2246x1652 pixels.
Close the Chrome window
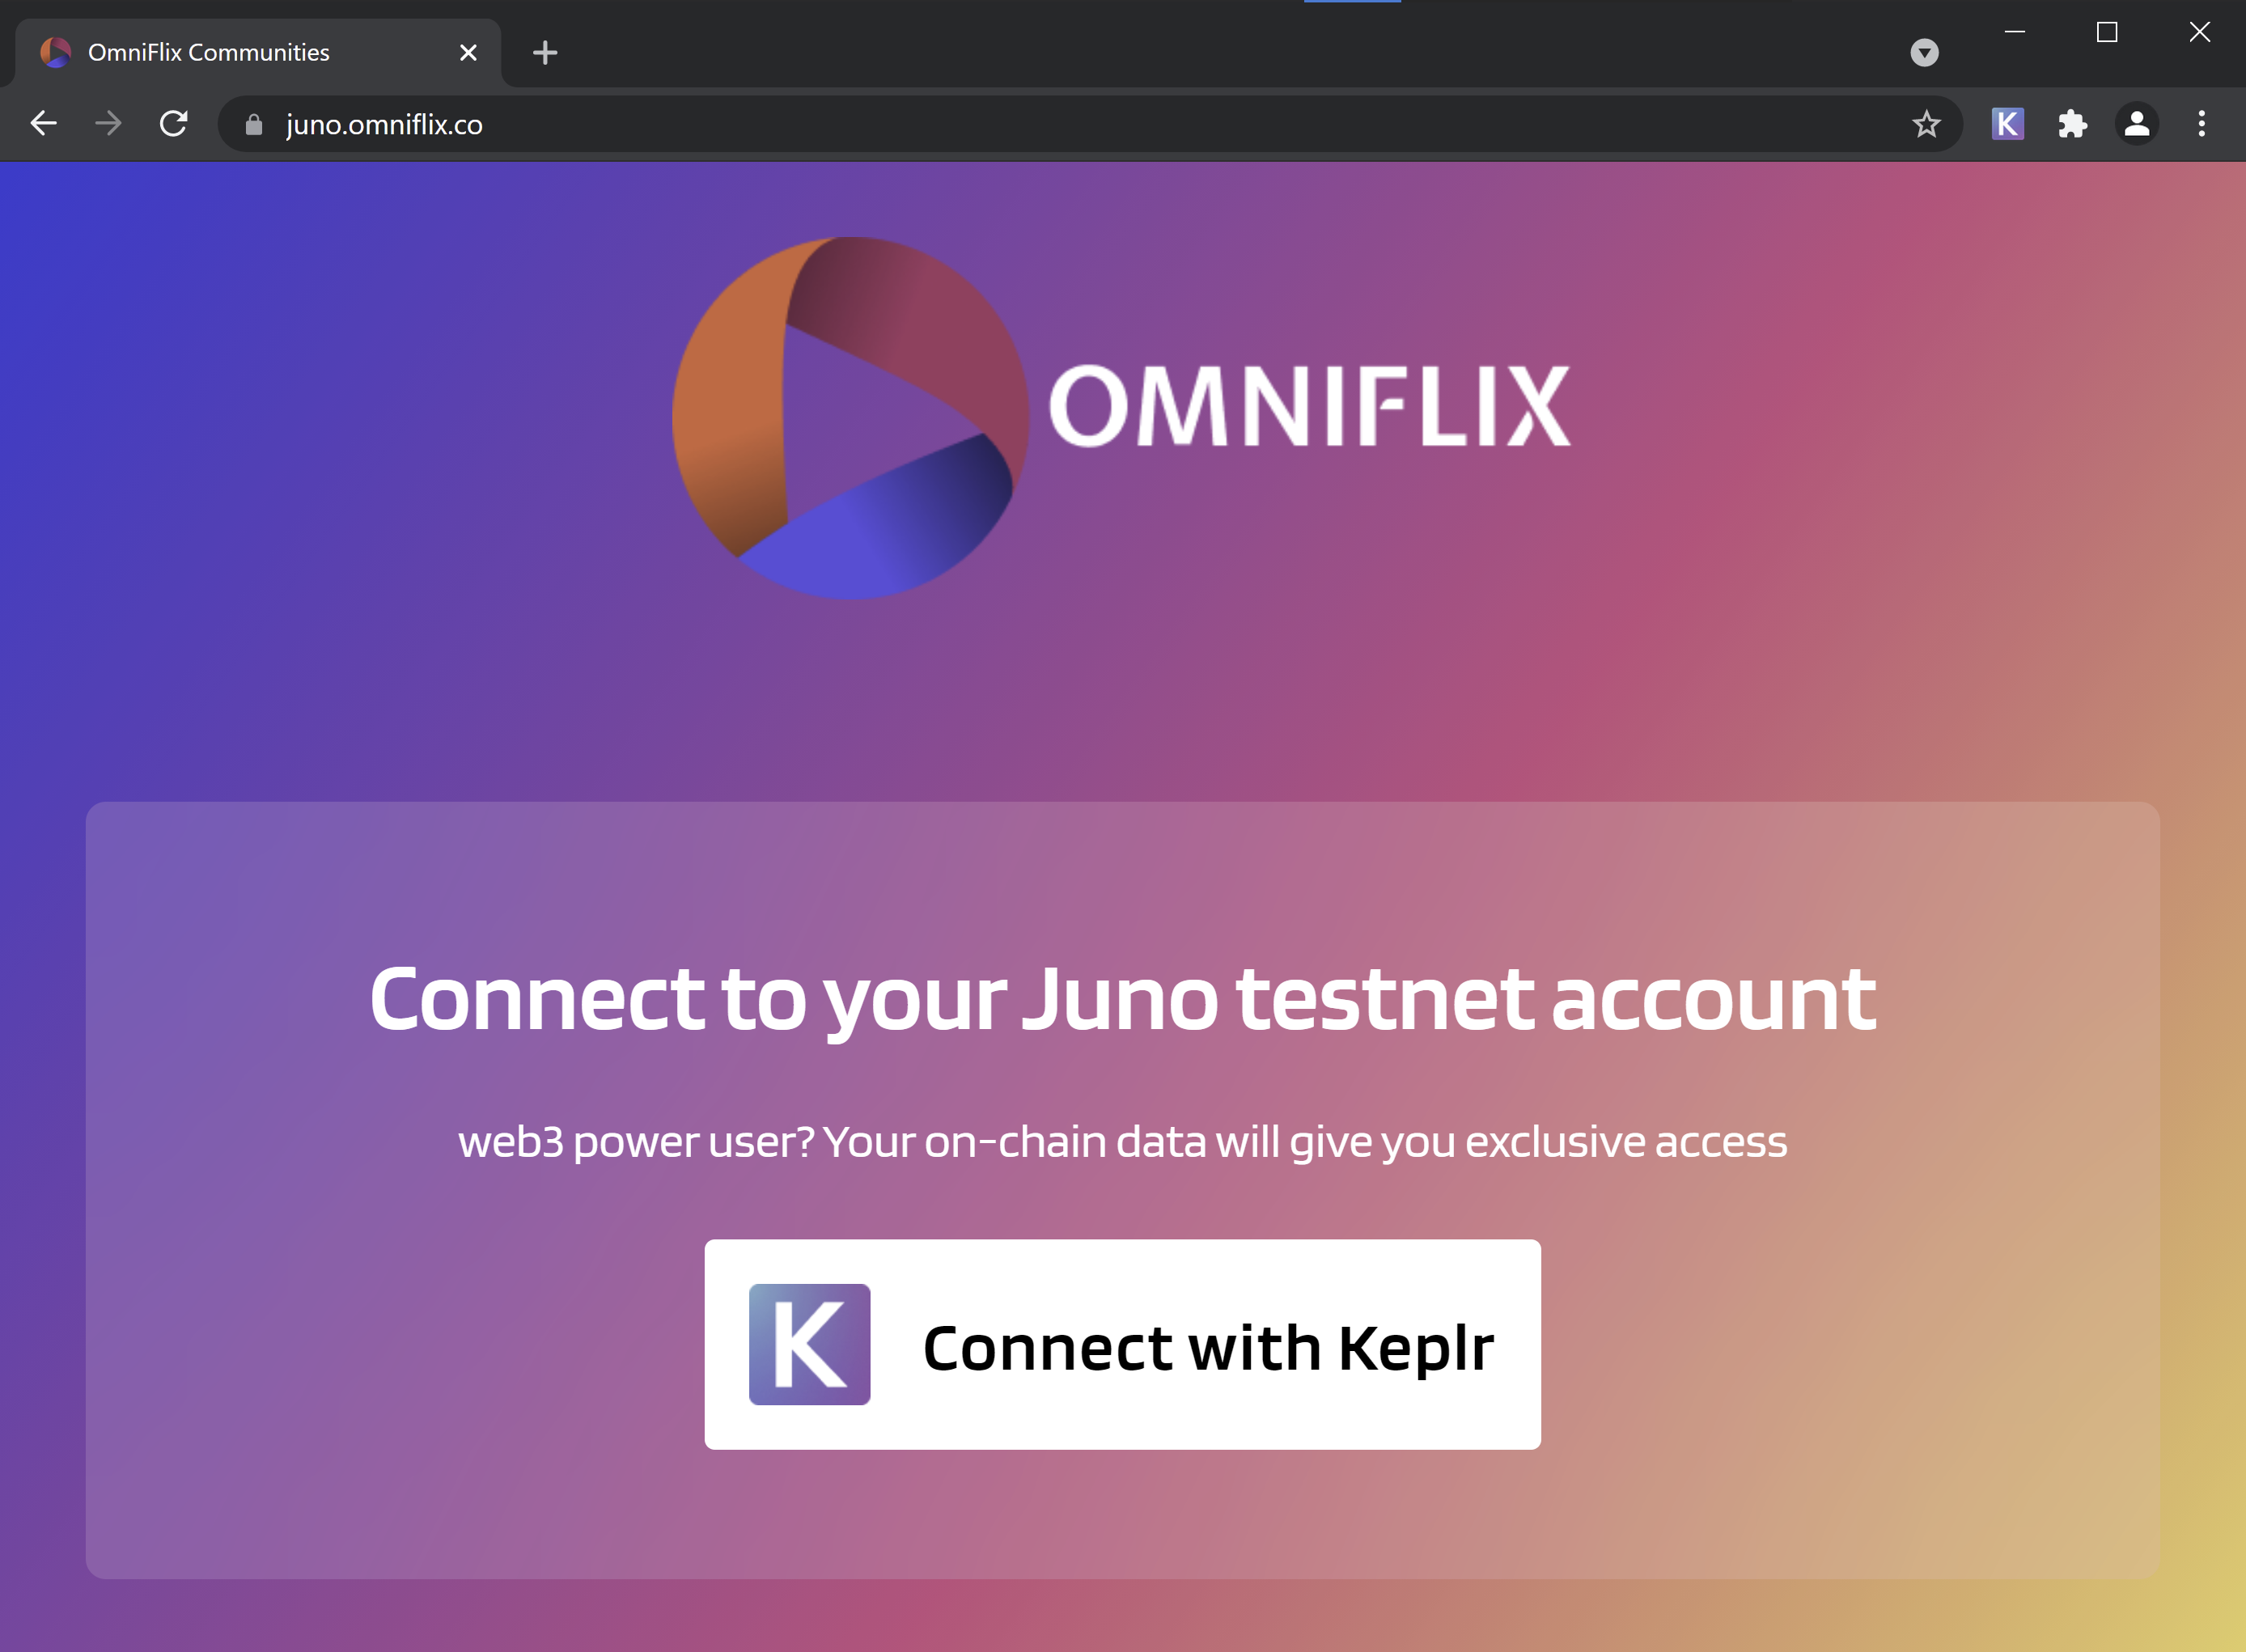pos(2199,32)
